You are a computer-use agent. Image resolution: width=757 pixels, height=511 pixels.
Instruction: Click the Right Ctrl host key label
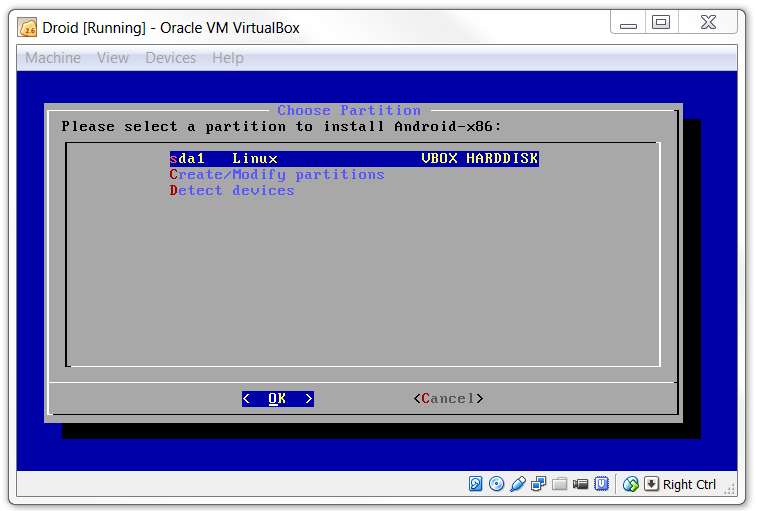(x=689, y=484)
